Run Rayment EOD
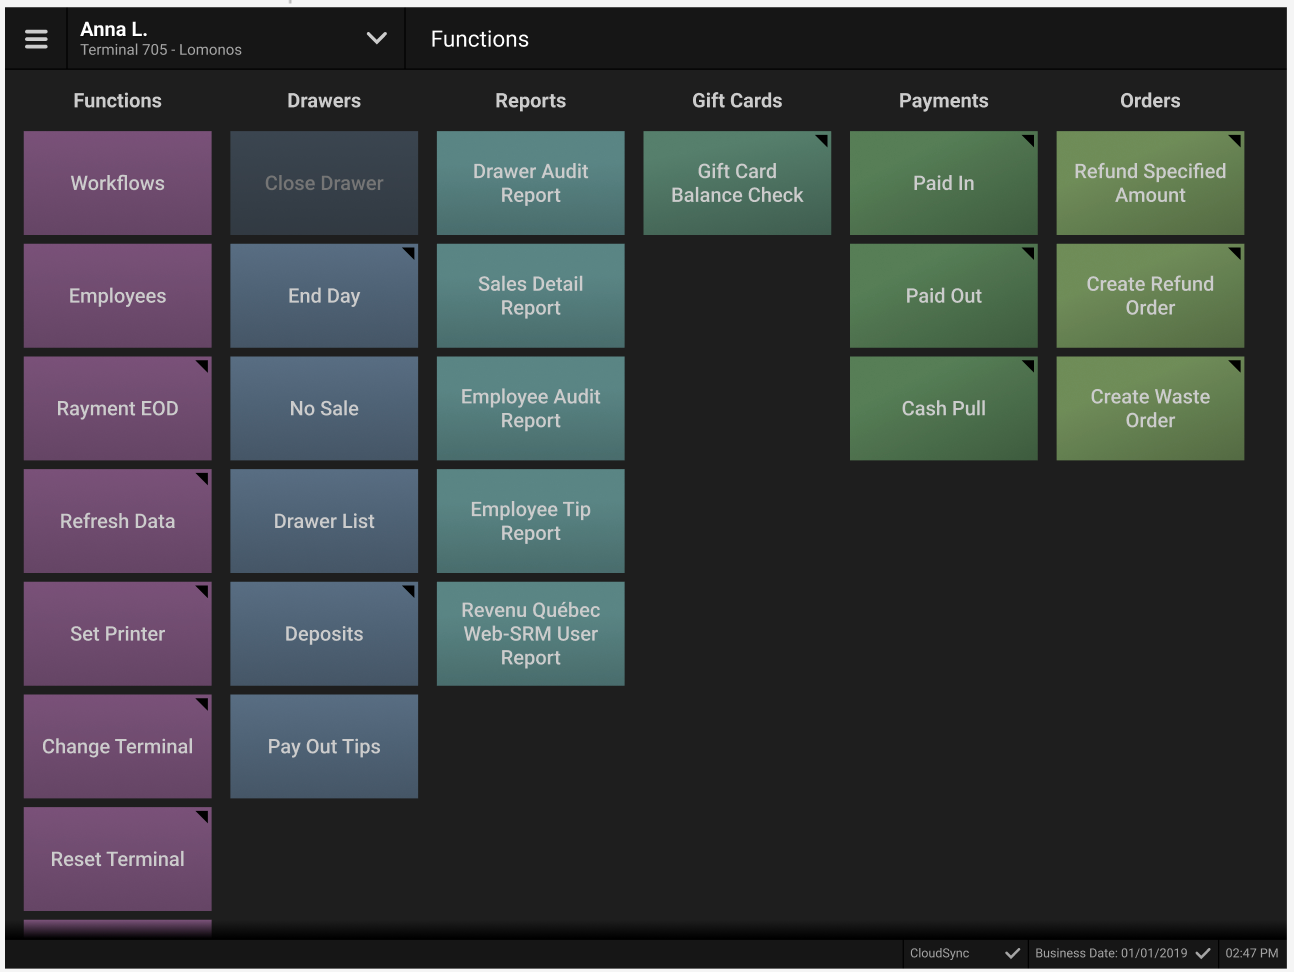The image size is (1294, 972). click(118, 409)
